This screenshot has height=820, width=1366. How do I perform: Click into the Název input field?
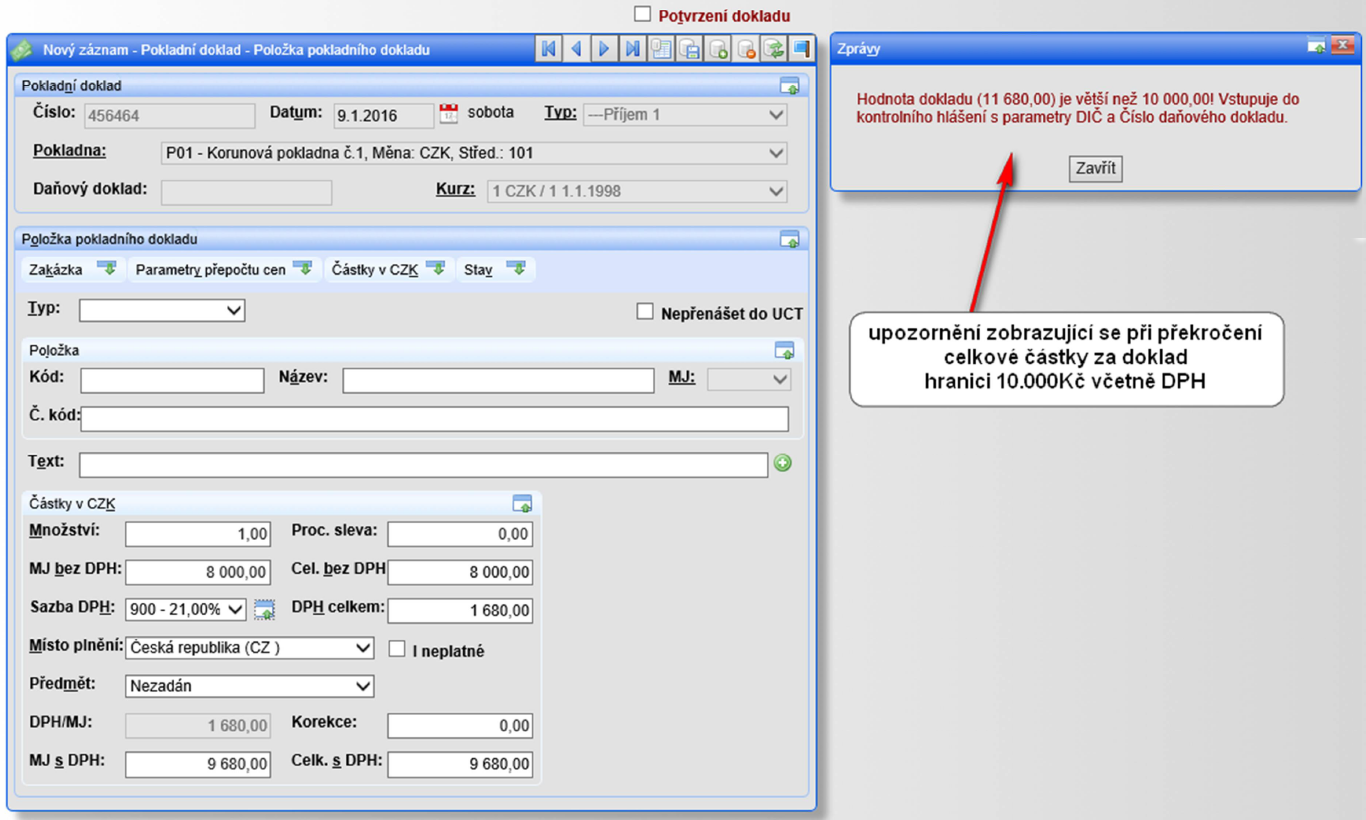coord(498,381)
